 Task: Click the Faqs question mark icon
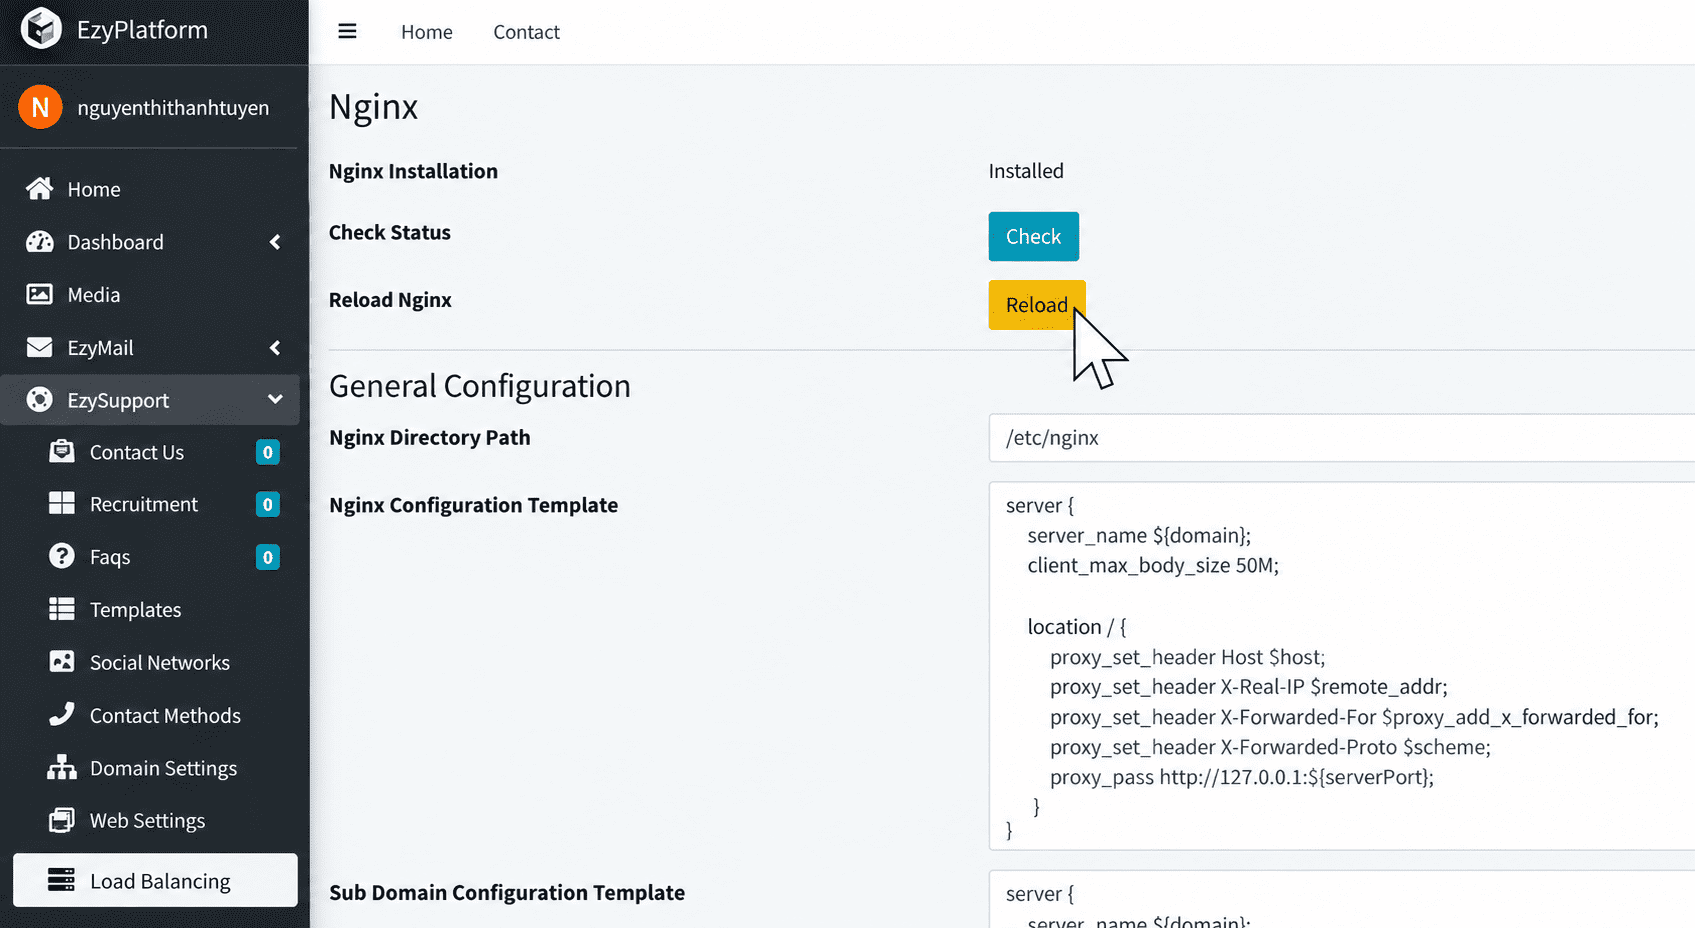tap(62, 556)
